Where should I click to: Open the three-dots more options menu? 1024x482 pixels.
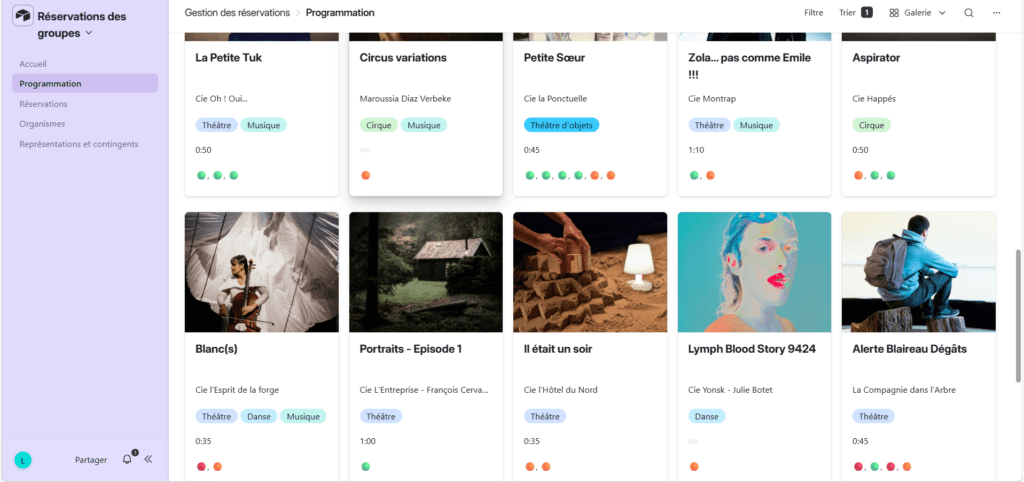pos(996,13)
